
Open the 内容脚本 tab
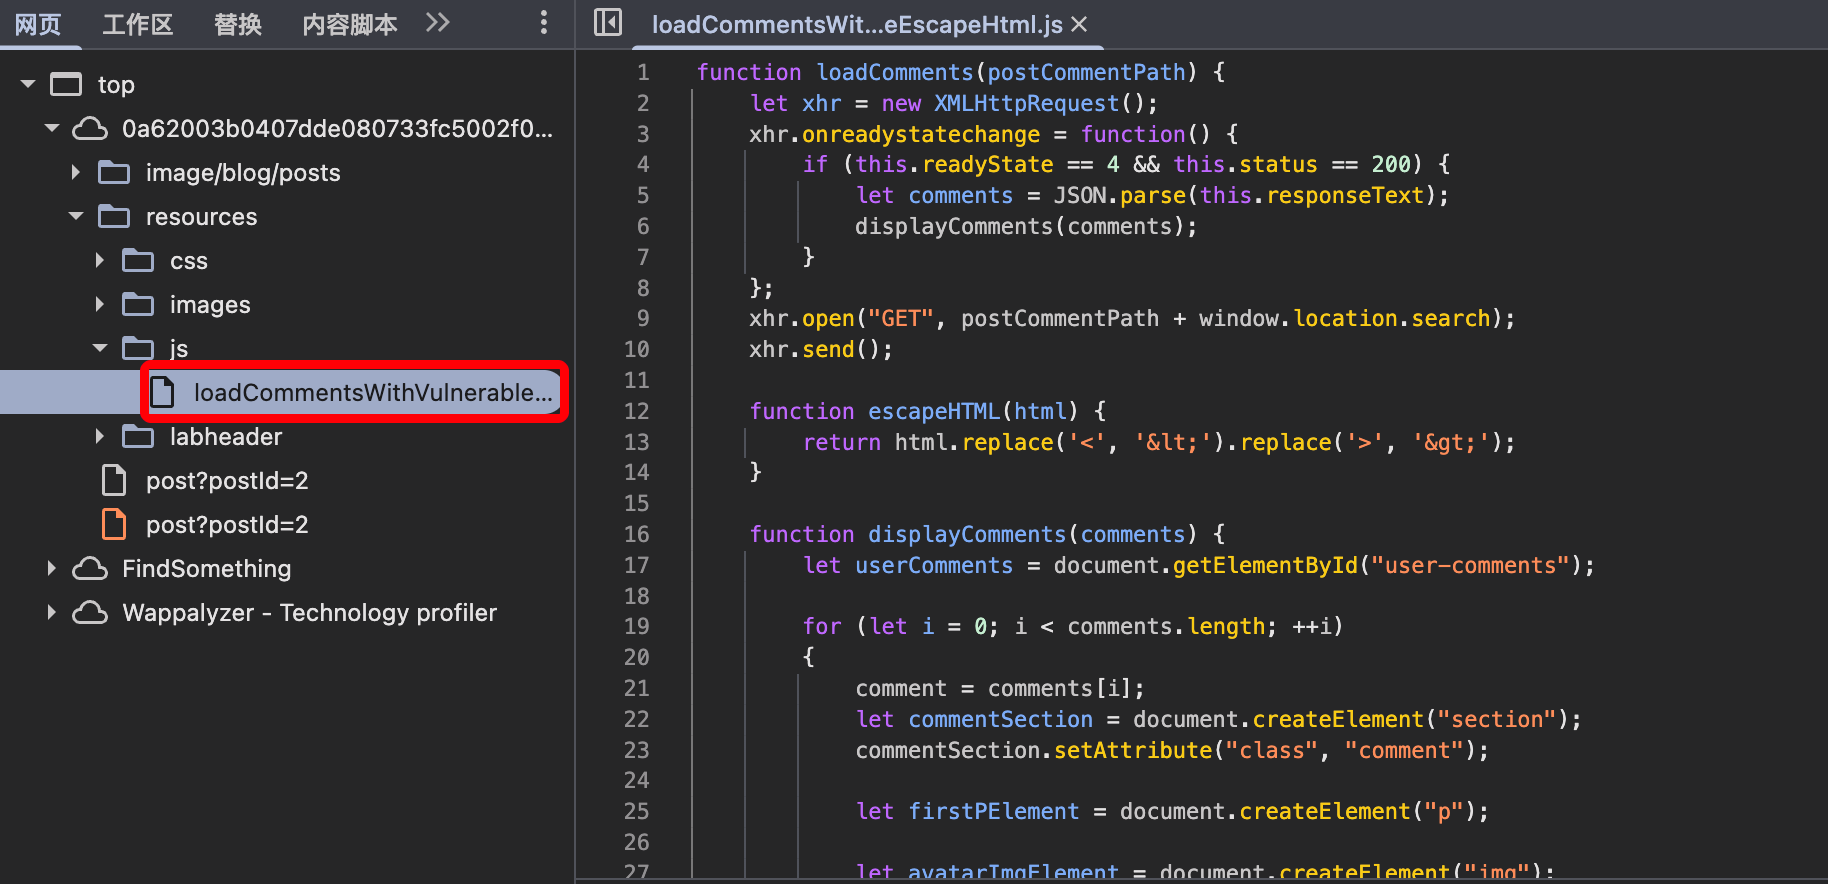point(349,24)
